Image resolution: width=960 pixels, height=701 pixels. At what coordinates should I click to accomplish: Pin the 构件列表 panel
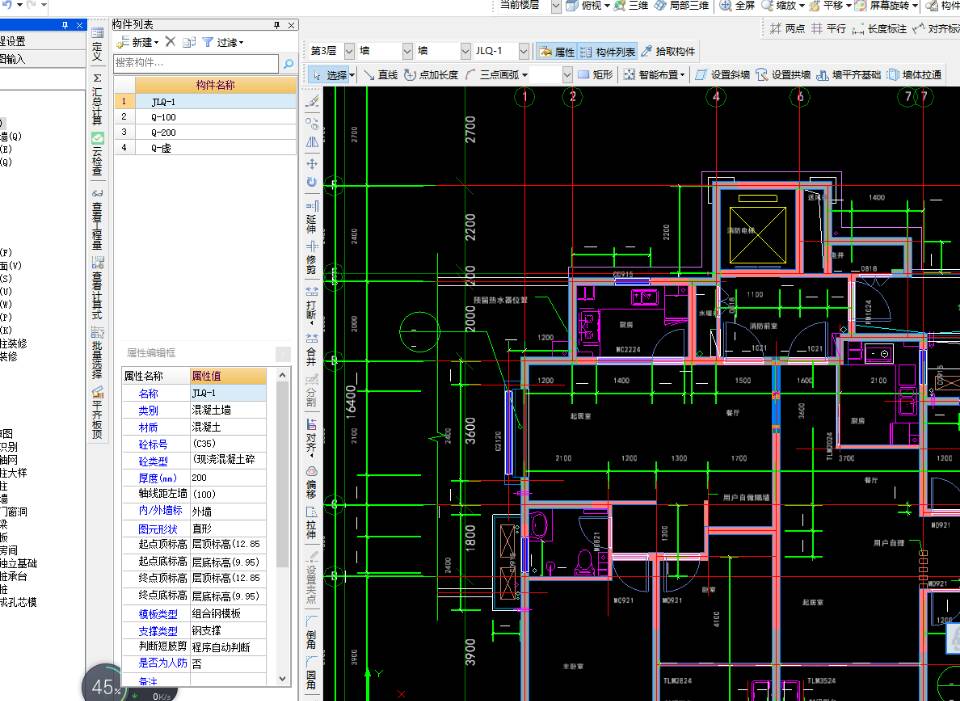click(277, 24)
